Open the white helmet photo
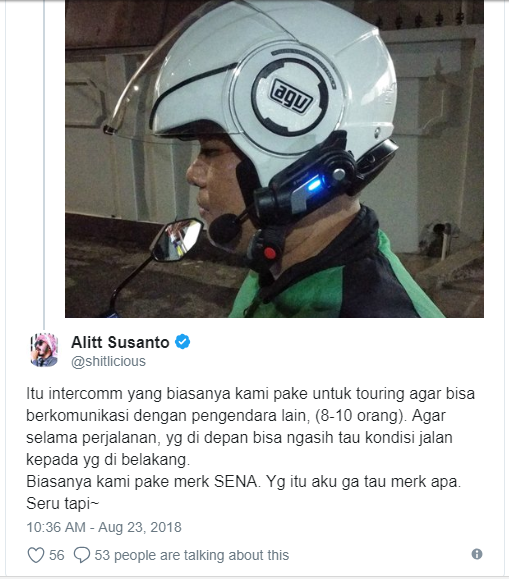 pyautogui.click(x=274, y=159)
